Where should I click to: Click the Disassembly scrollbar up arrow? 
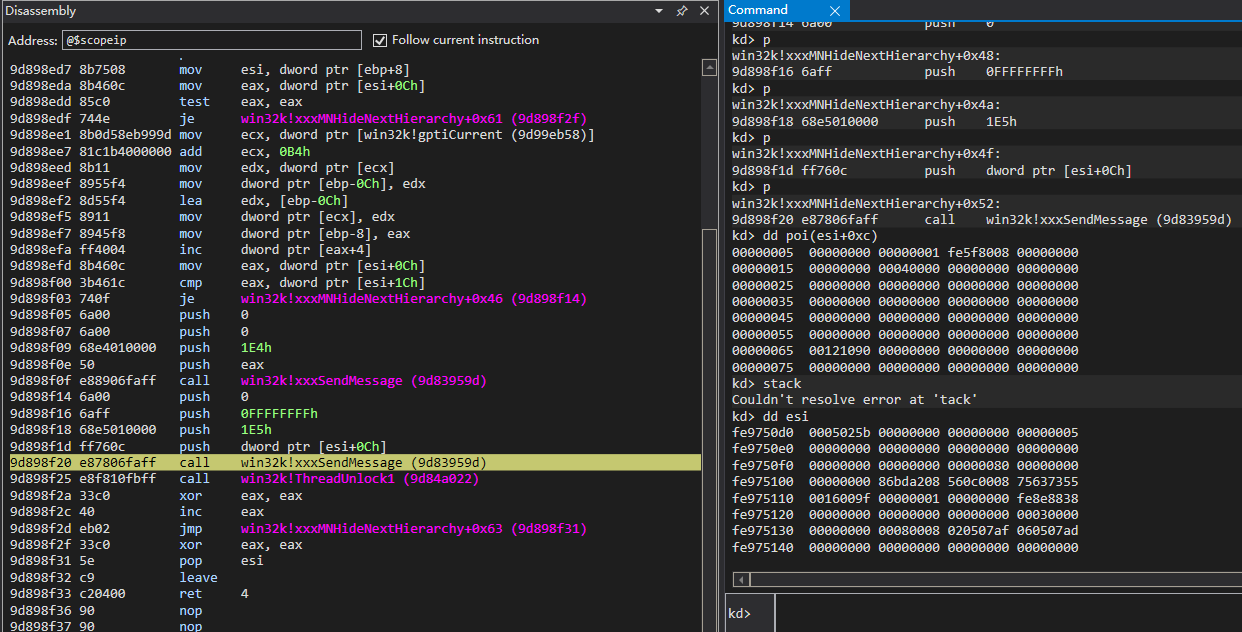pos(709,67)
